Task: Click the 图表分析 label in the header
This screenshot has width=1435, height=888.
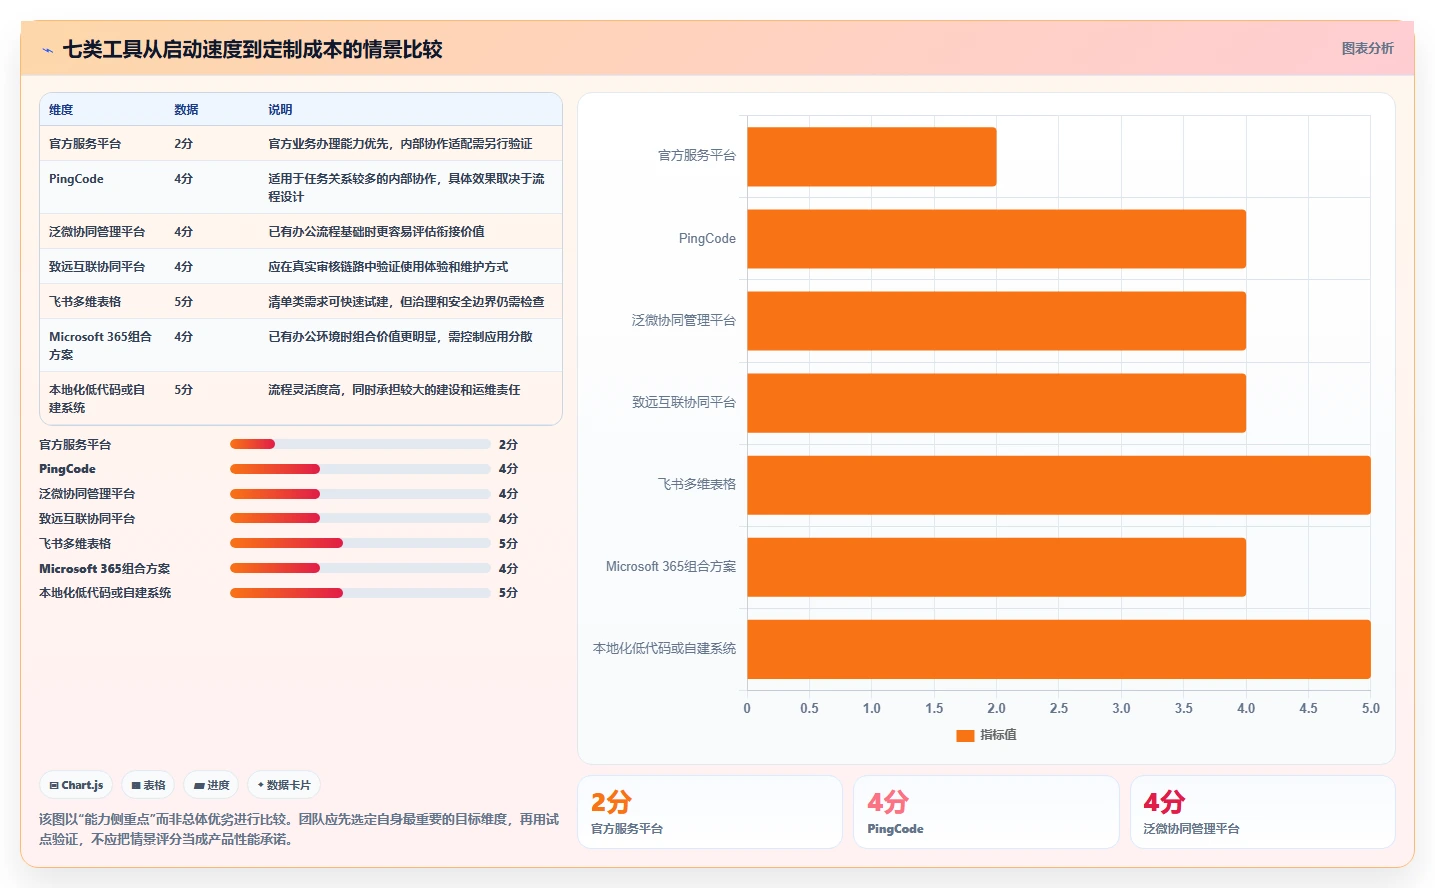Action: [x=1367, y=48]
